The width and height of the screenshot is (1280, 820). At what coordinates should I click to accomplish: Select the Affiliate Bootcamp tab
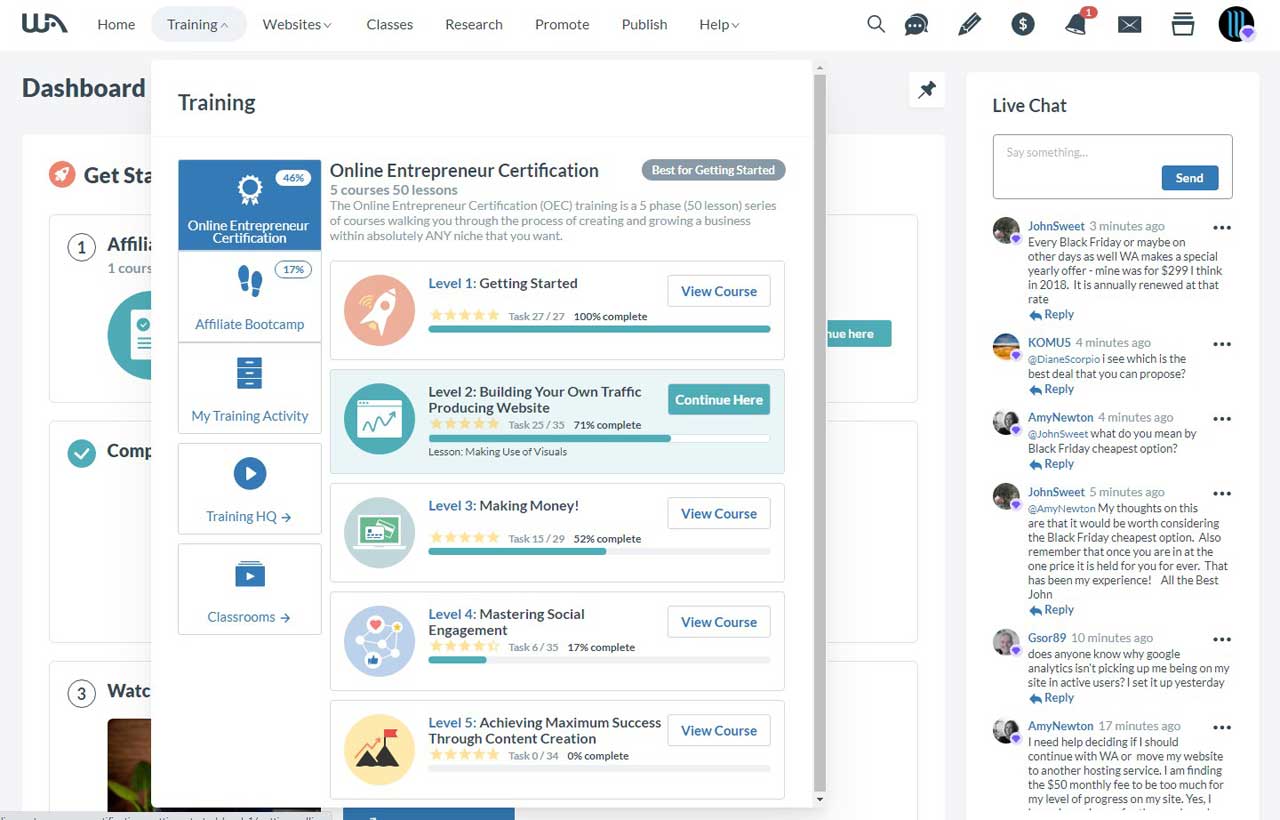pyautogui.click(x=250, y=296)
